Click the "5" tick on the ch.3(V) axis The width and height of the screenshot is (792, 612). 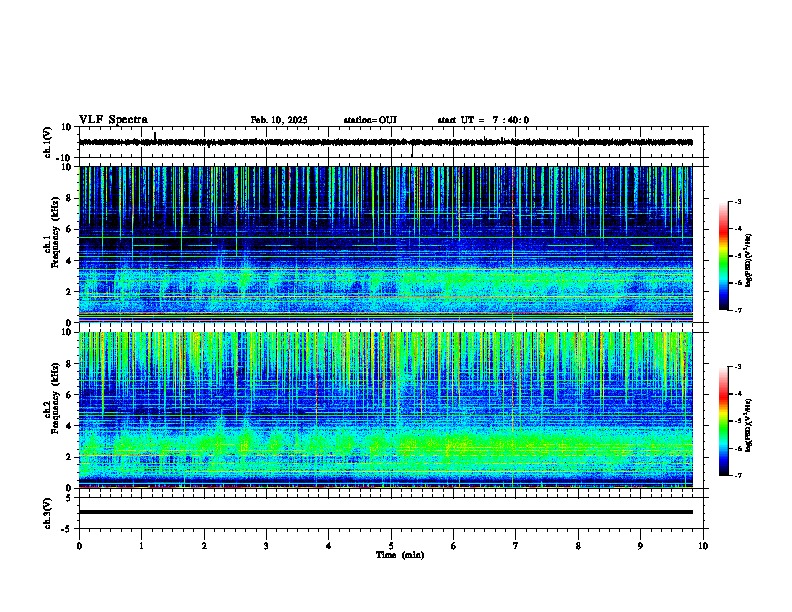69,498
